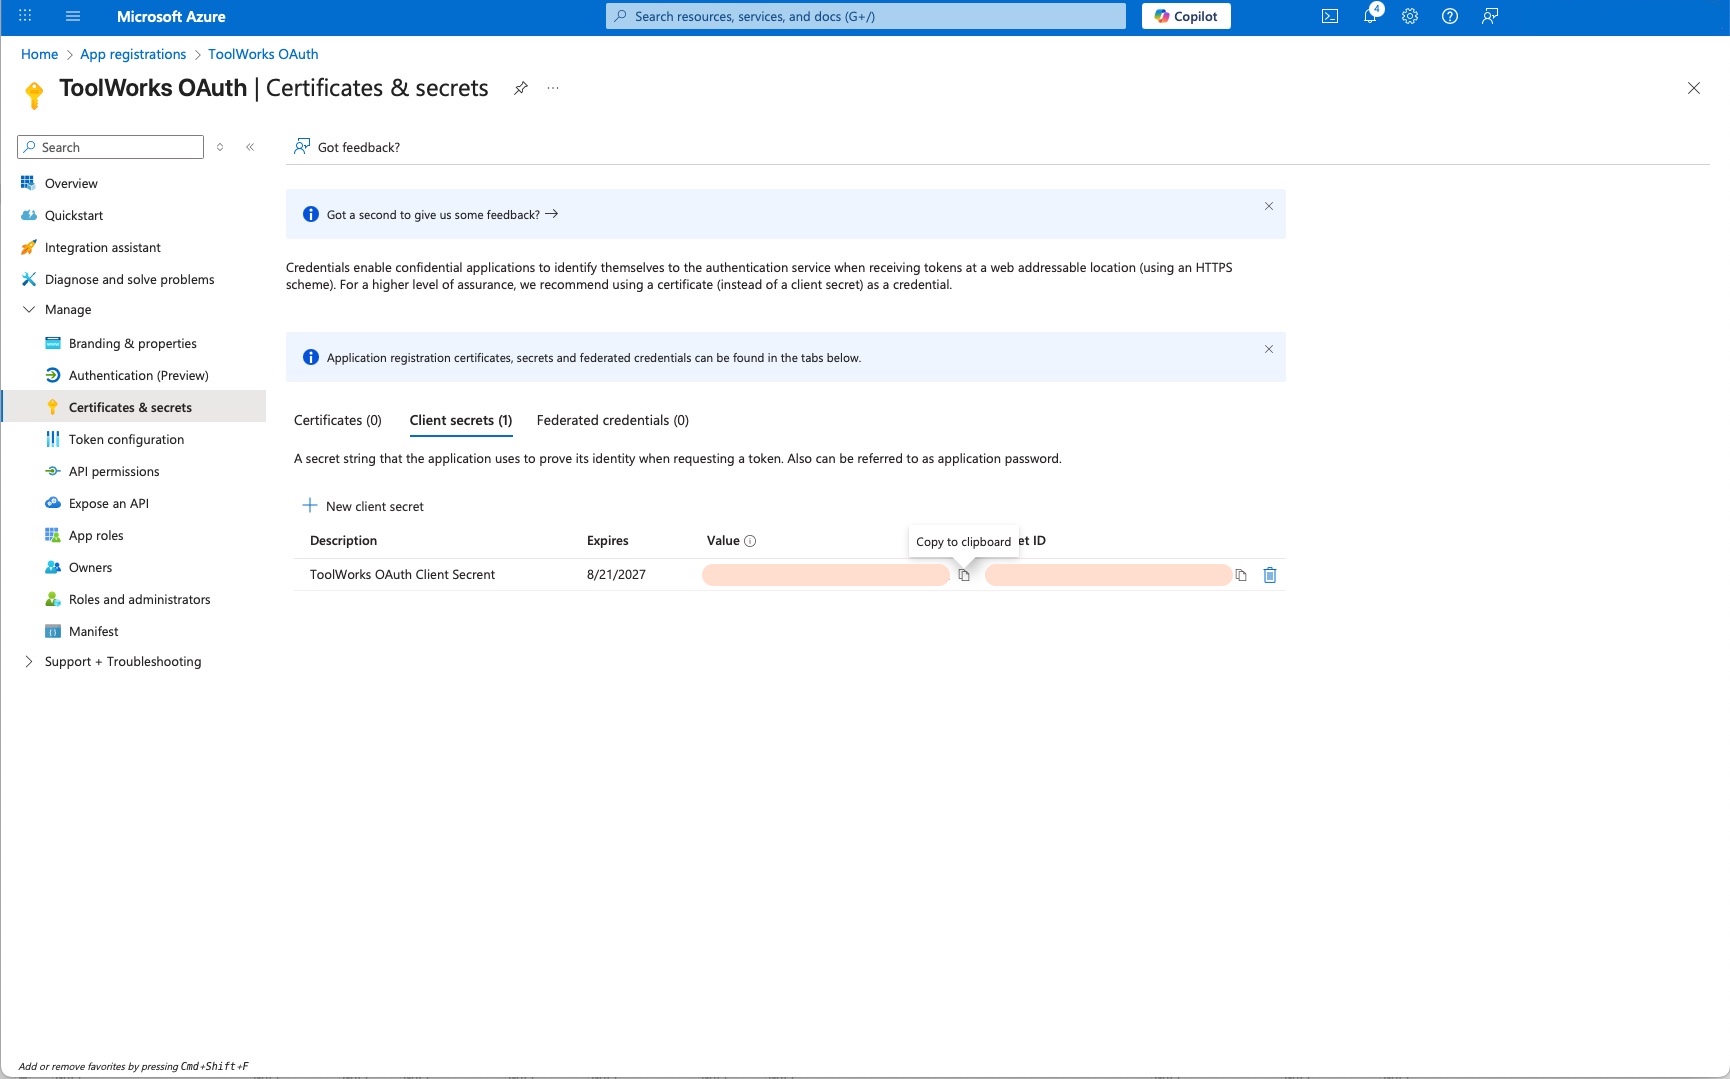Open the portal settings gear
Screen dimensions: 1730x1079
click(1409, 16)
